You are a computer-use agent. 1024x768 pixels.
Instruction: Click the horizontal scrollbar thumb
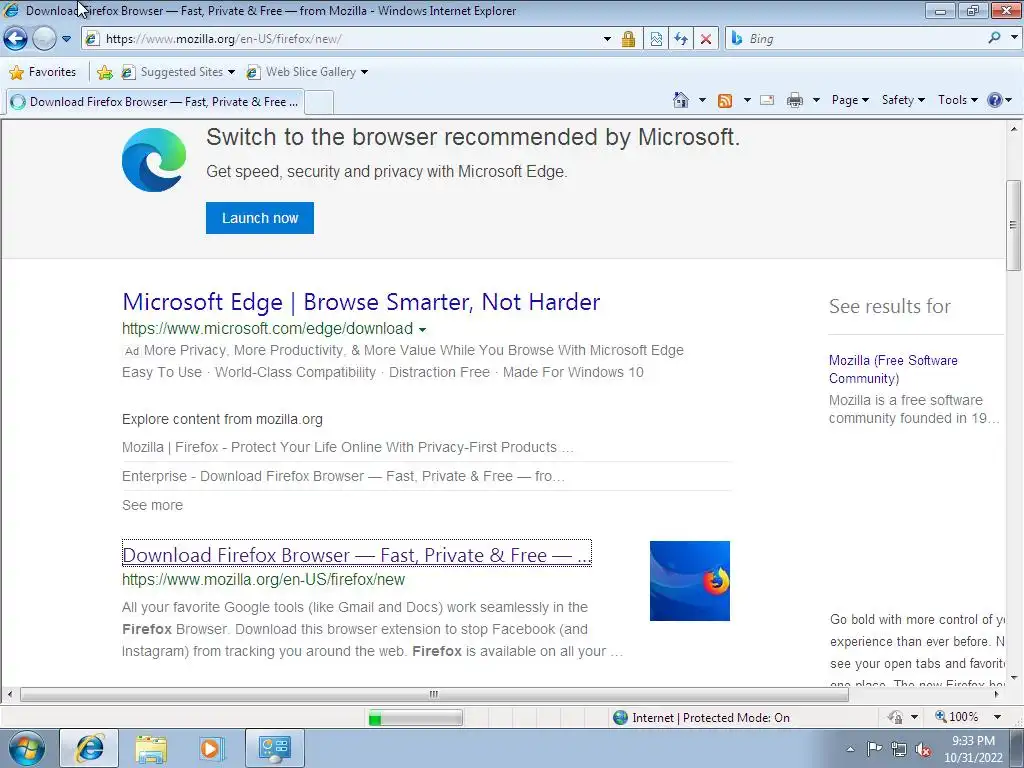click(434, 694)
